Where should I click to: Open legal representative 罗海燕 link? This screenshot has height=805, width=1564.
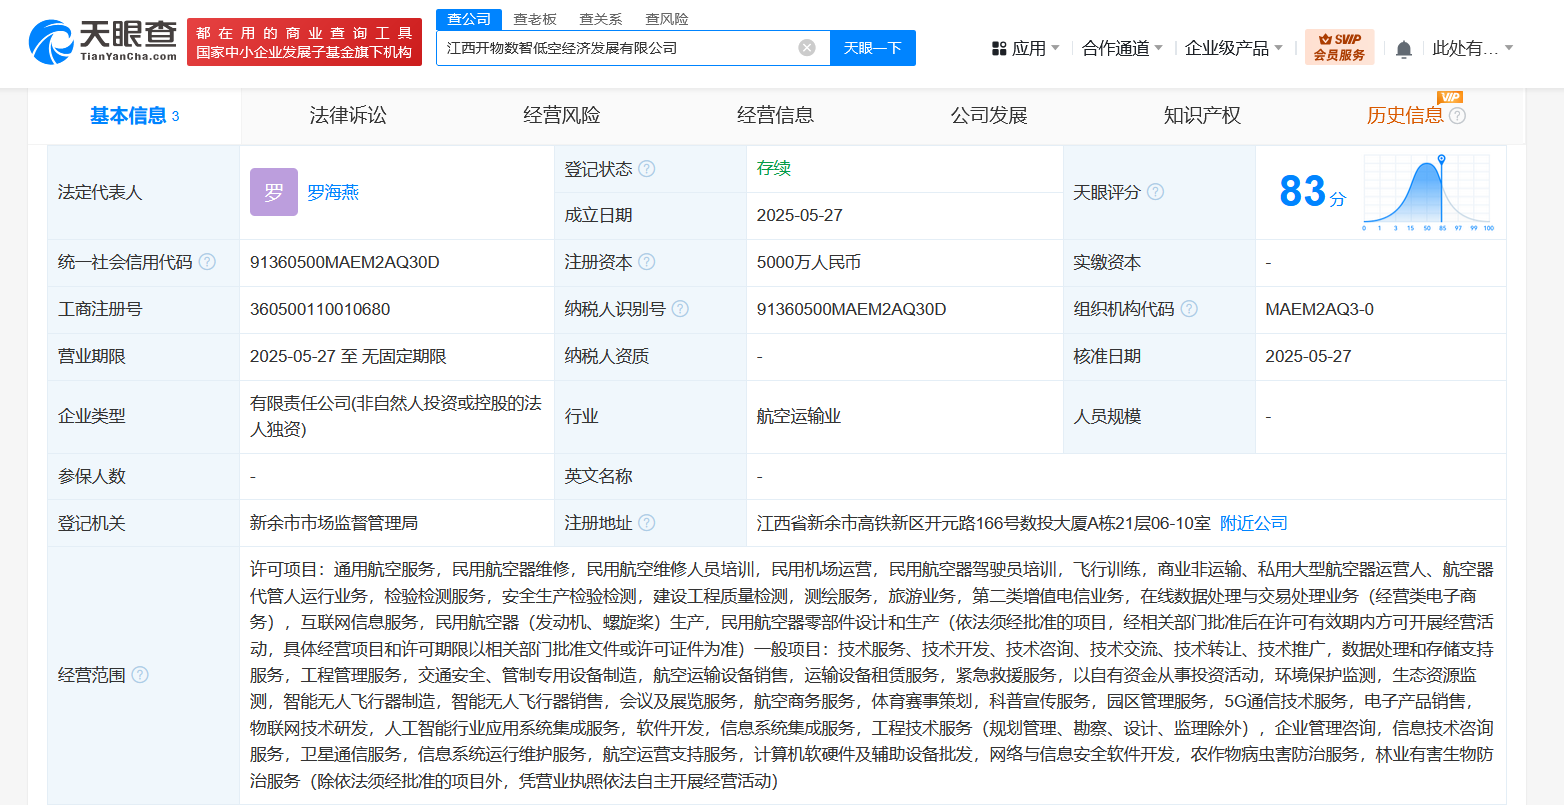pyautogui.click(x=332, y=192)
